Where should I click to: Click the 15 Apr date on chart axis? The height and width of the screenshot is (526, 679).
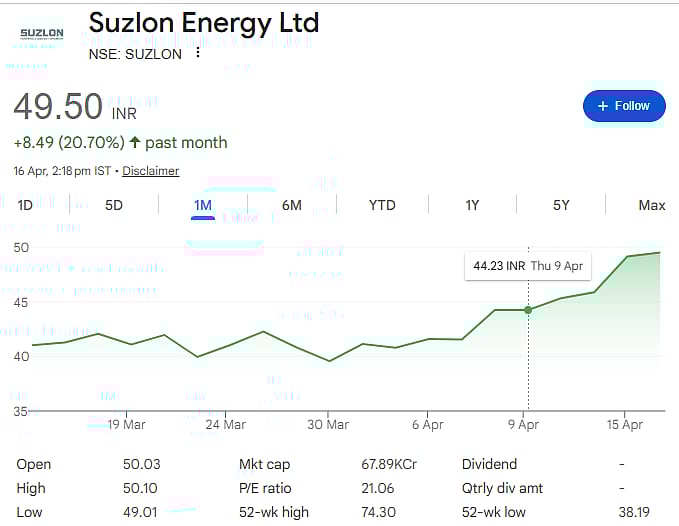(x=625, y=424)
